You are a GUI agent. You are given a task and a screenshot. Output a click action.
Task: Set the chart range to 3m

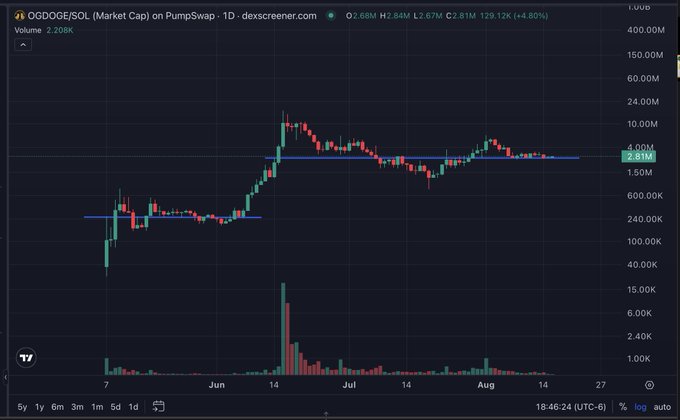(77, 407)
